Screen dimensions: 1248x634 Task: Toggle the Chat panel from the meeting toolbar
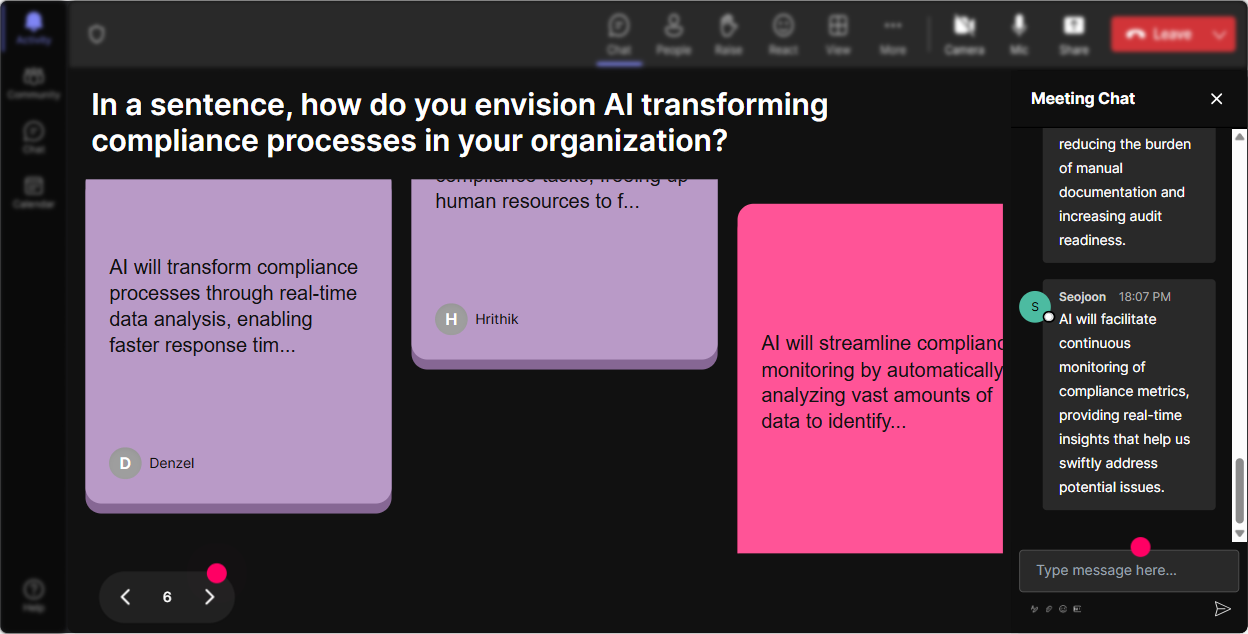(x=619, y=34)
